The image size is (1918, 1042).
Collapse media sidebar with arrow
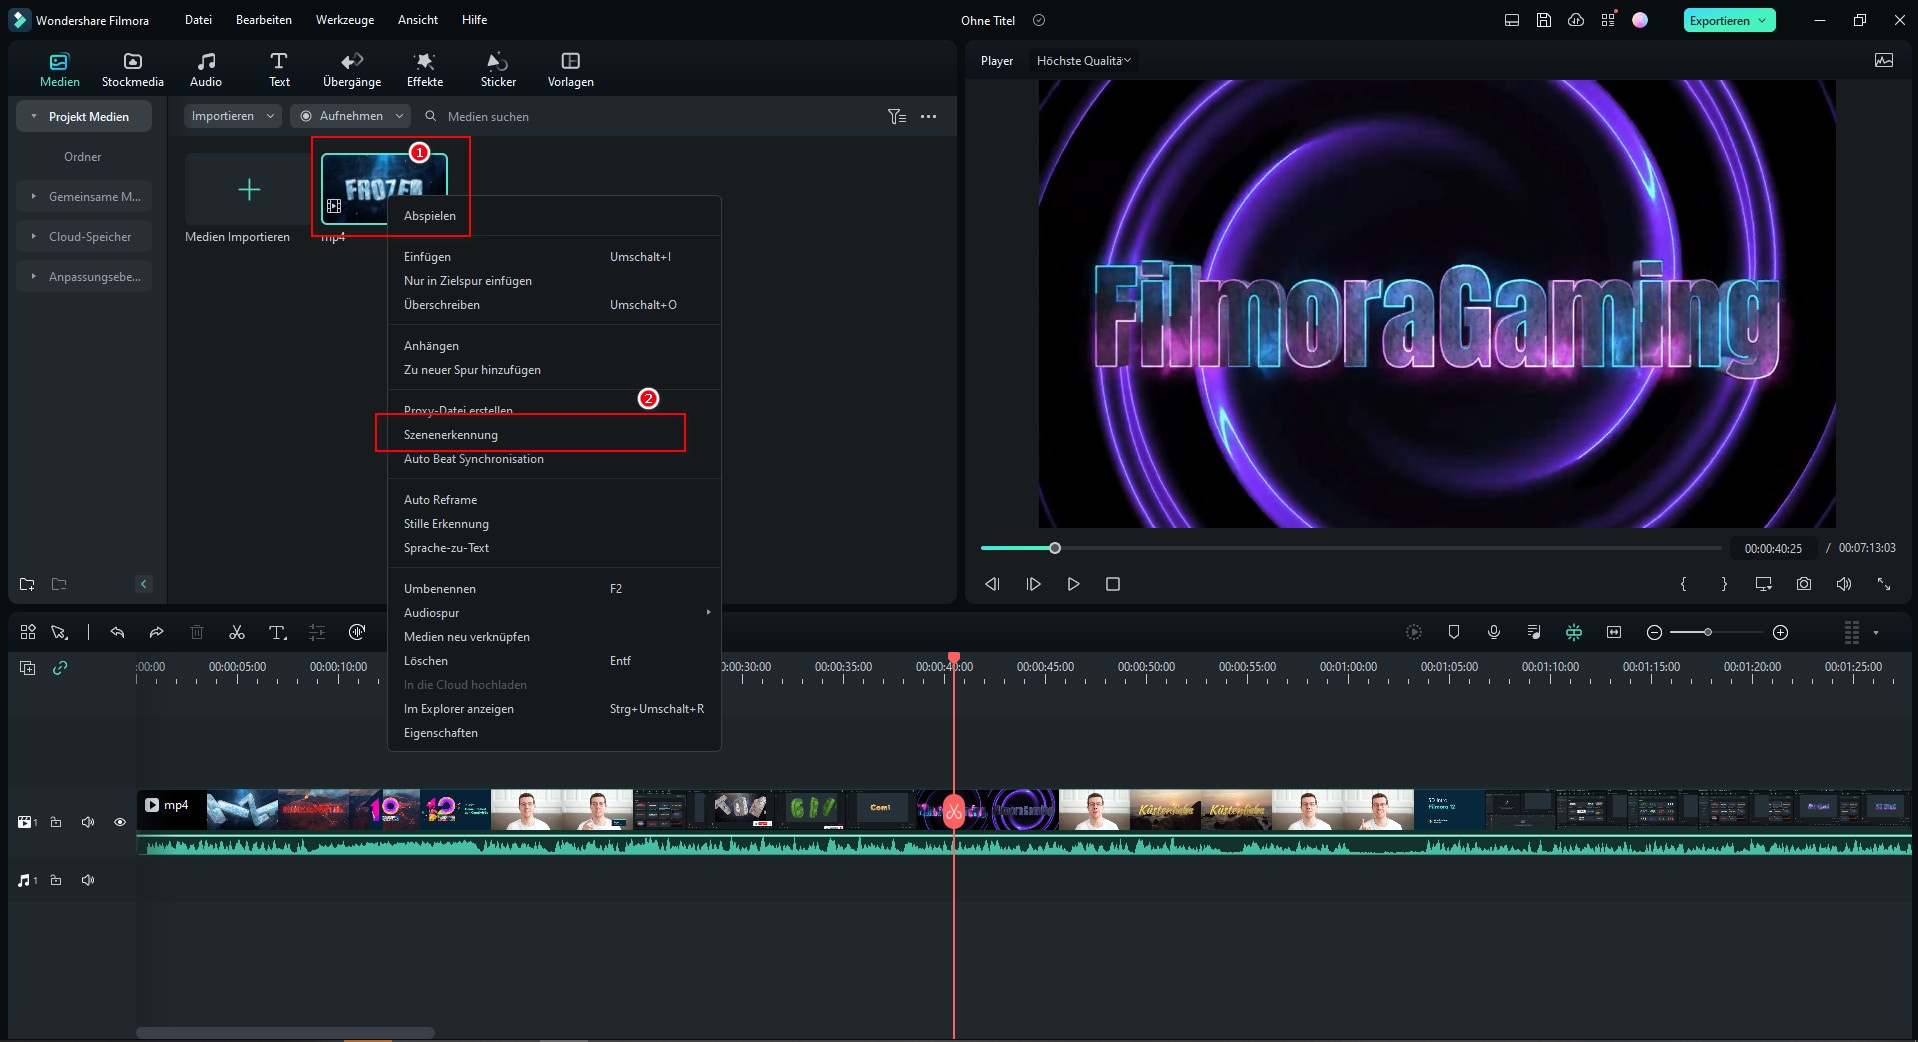pos(144,584)
